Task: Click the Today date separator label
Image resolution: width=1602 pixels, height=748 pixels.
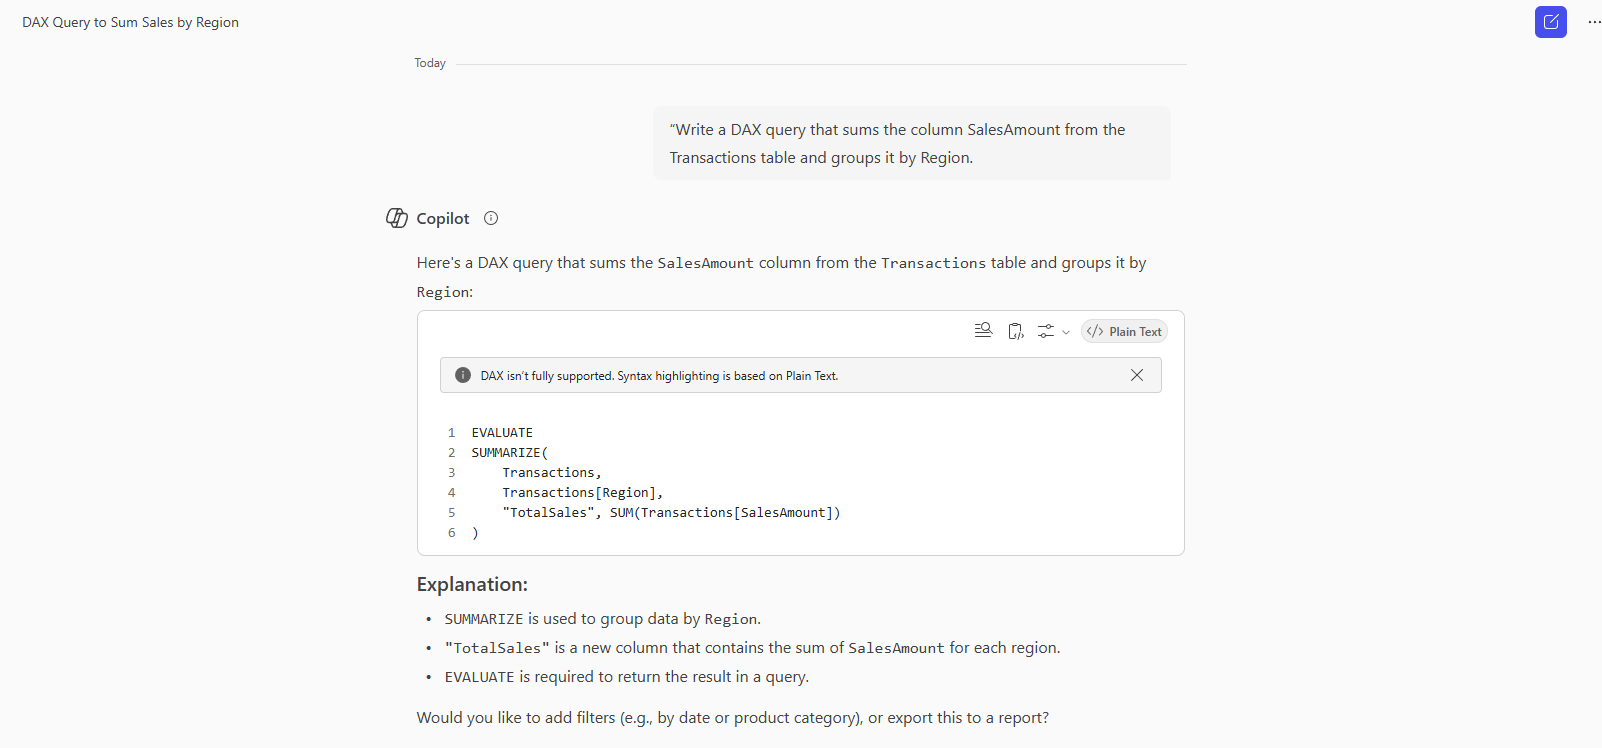Action: (x=430, y=63)
